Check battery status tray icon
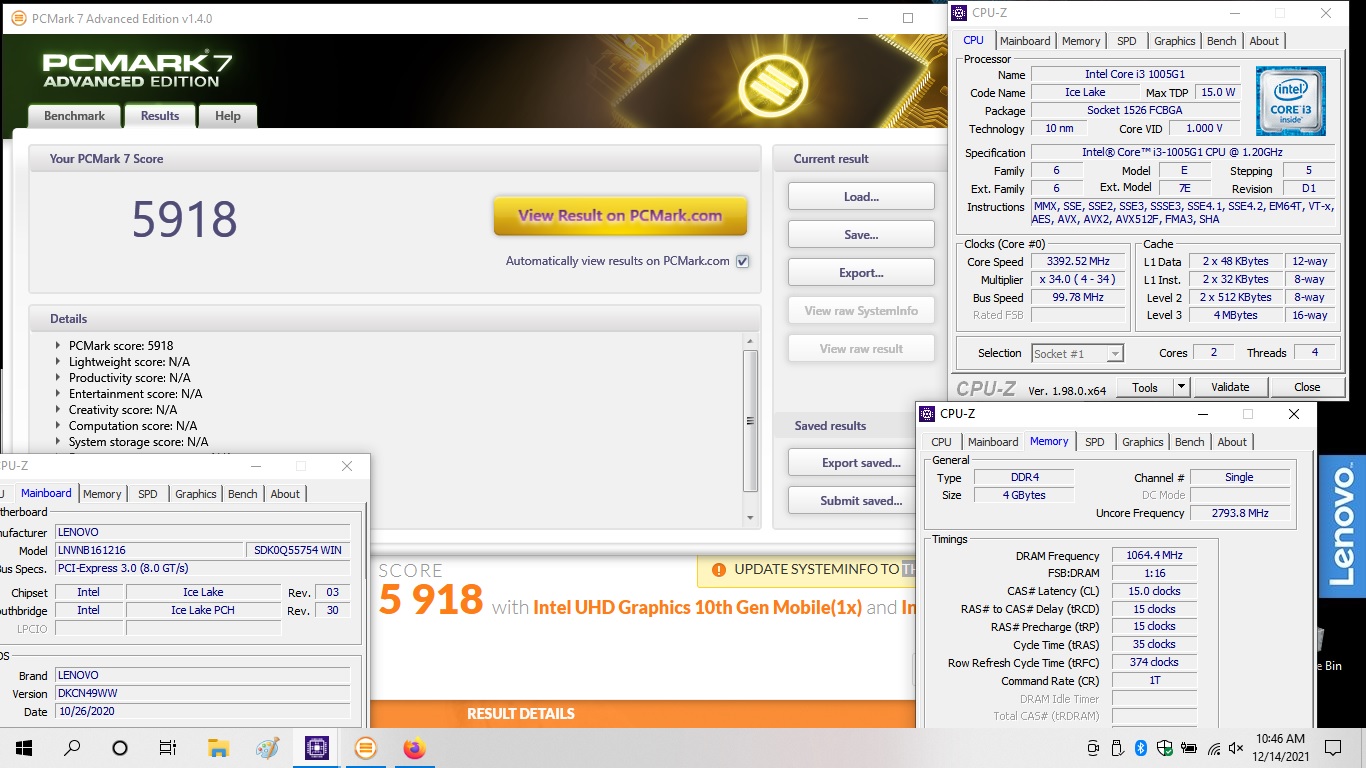Viewport: 1366px width, 768px height. (x=1189, y=747)
